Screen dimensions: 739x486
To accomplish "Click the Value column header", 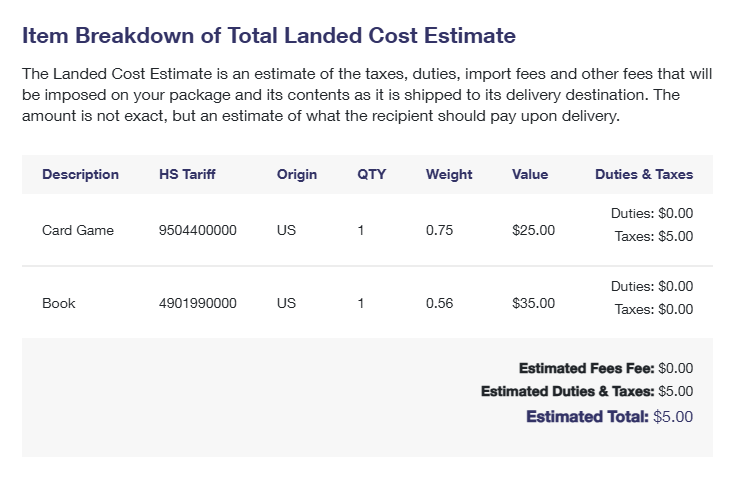I will (x=530, y=174).
